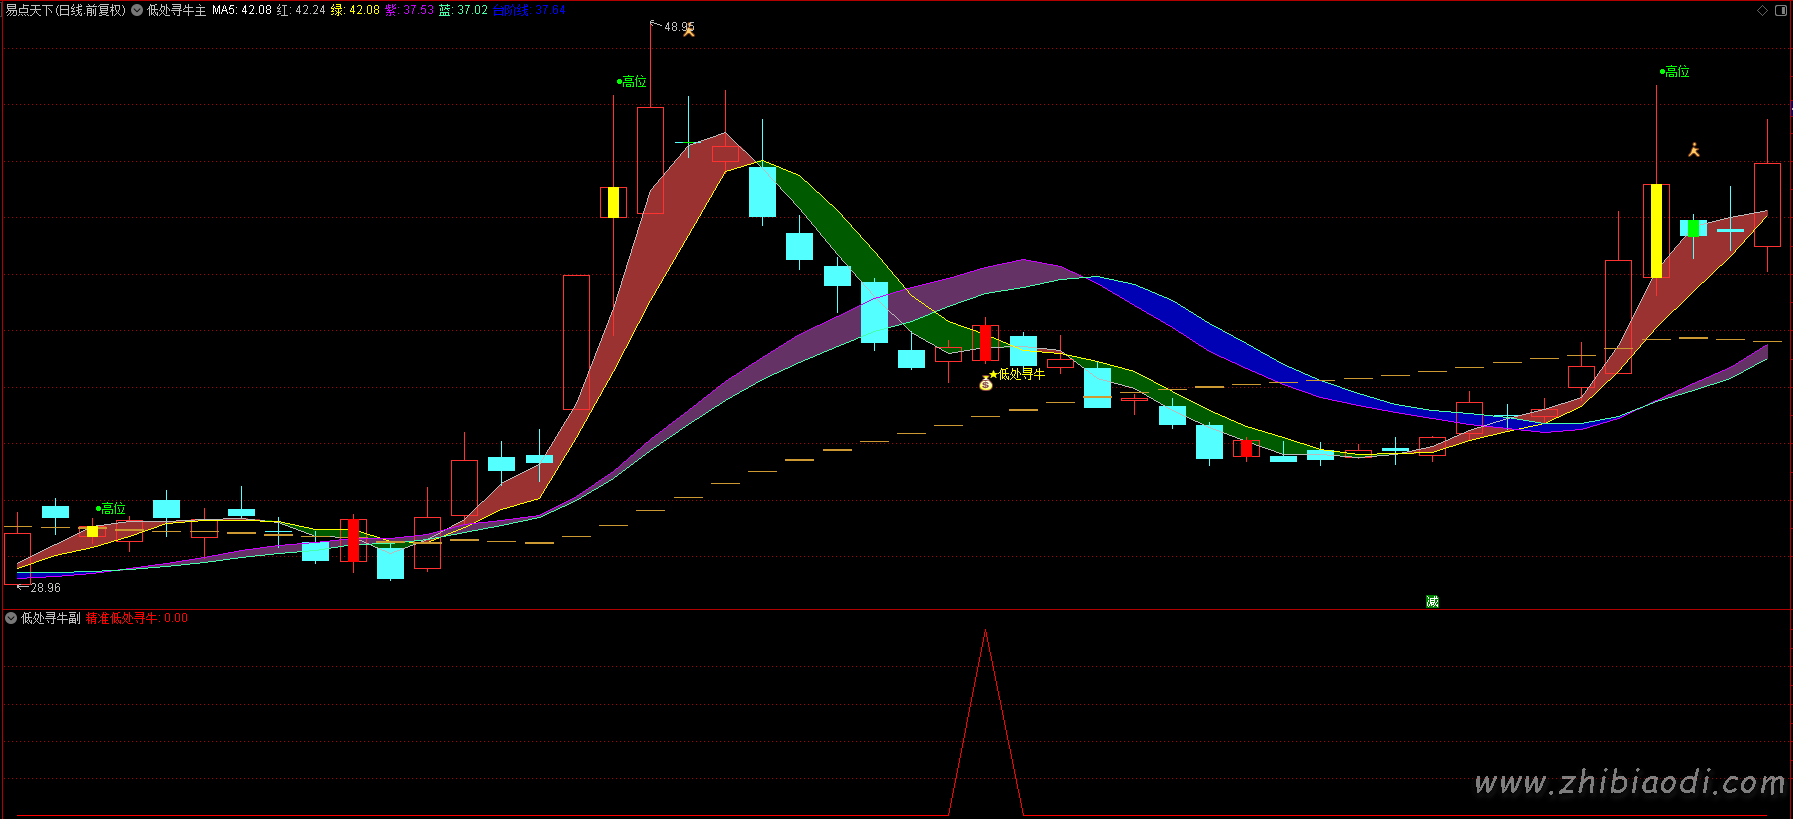Click the red spike peak in sub-chart
The image size is (1793, 819).
pyautogui.click(x=985, y=632)
